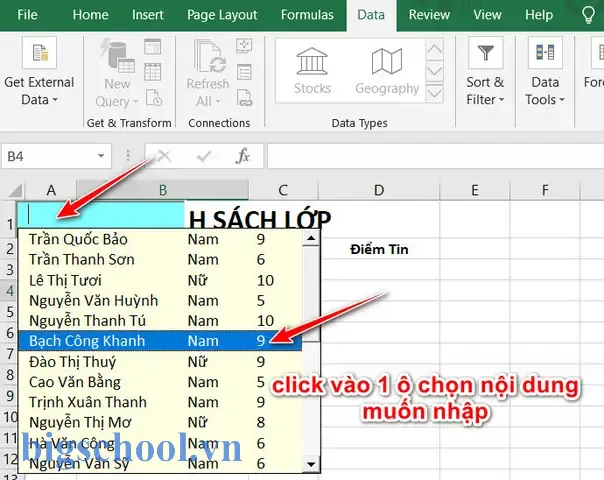Select the Data ribbon tab
This screenshot has height=480, width=604.
371,15
